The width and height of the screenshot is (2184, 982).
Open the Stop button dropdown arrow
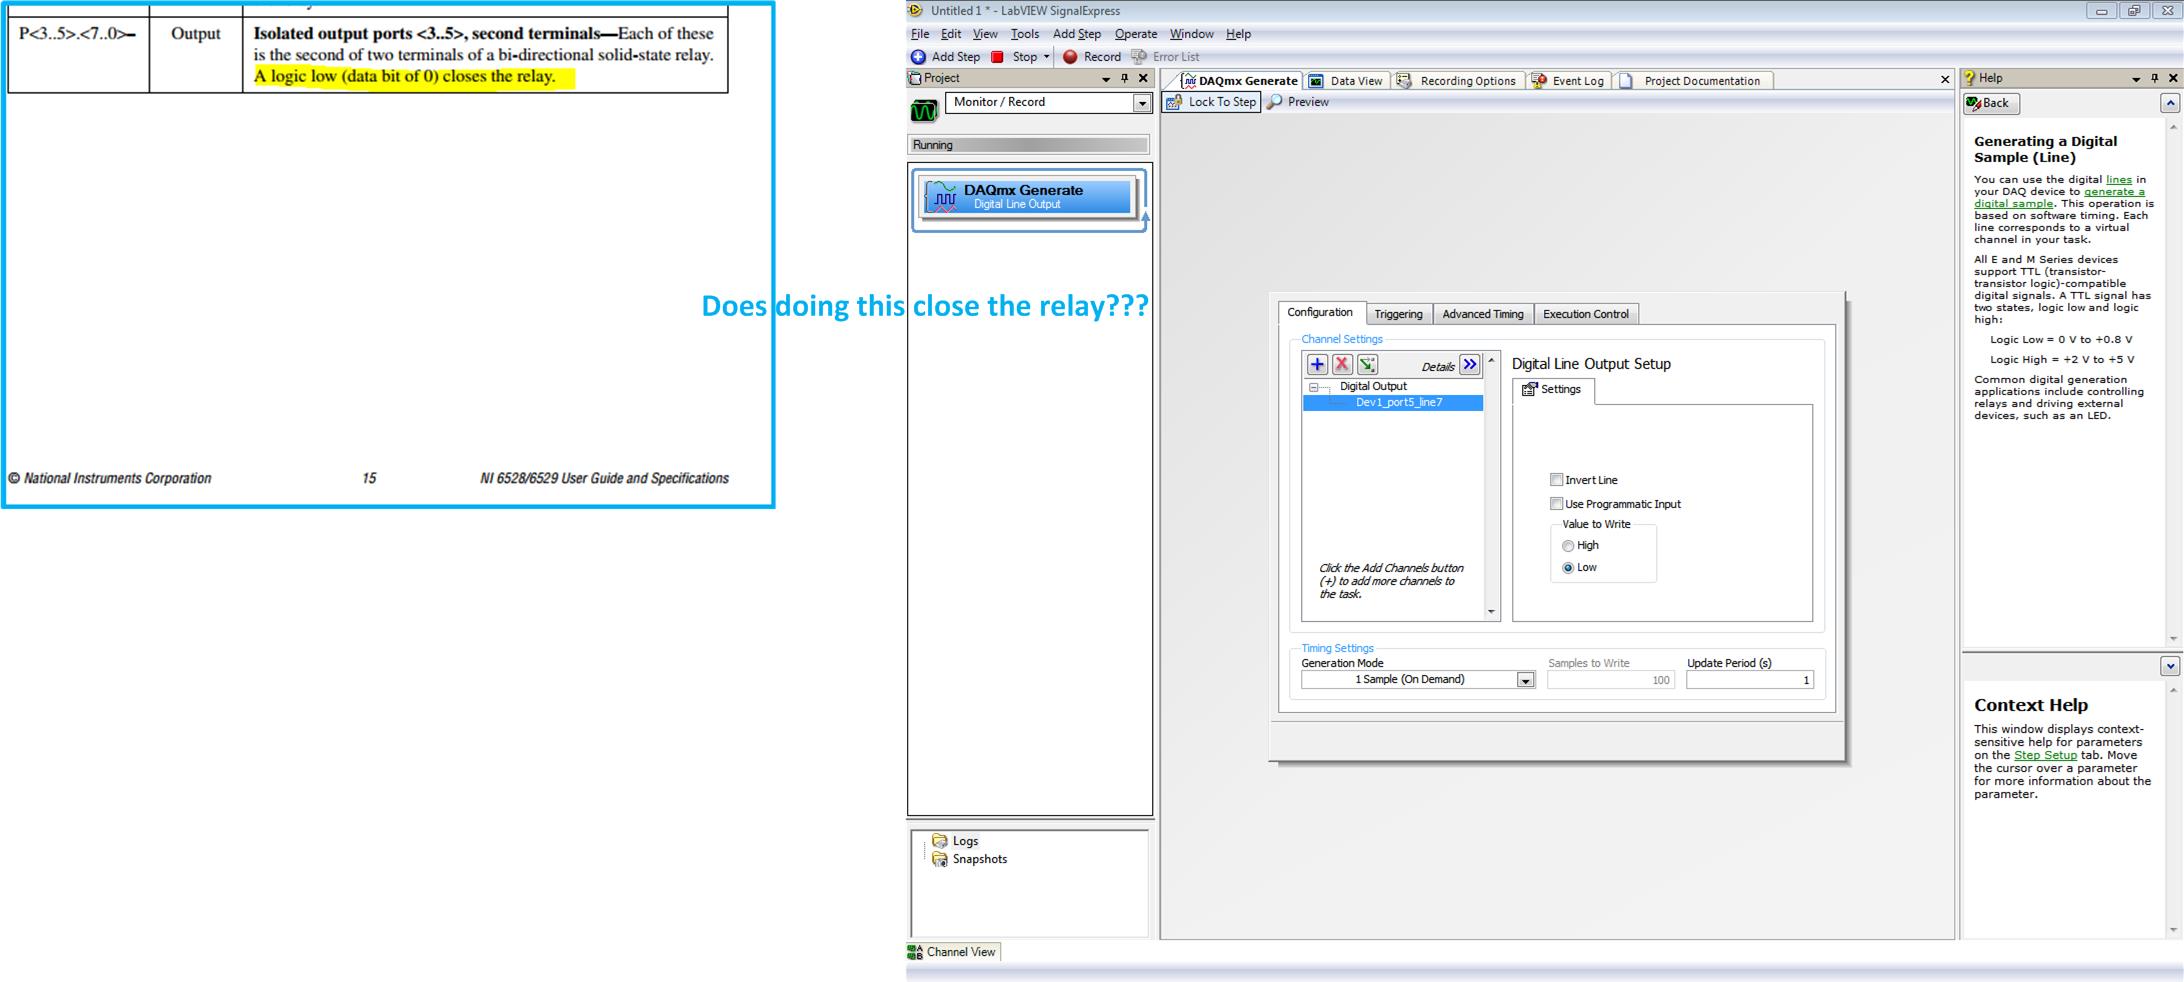[1046, 57]
